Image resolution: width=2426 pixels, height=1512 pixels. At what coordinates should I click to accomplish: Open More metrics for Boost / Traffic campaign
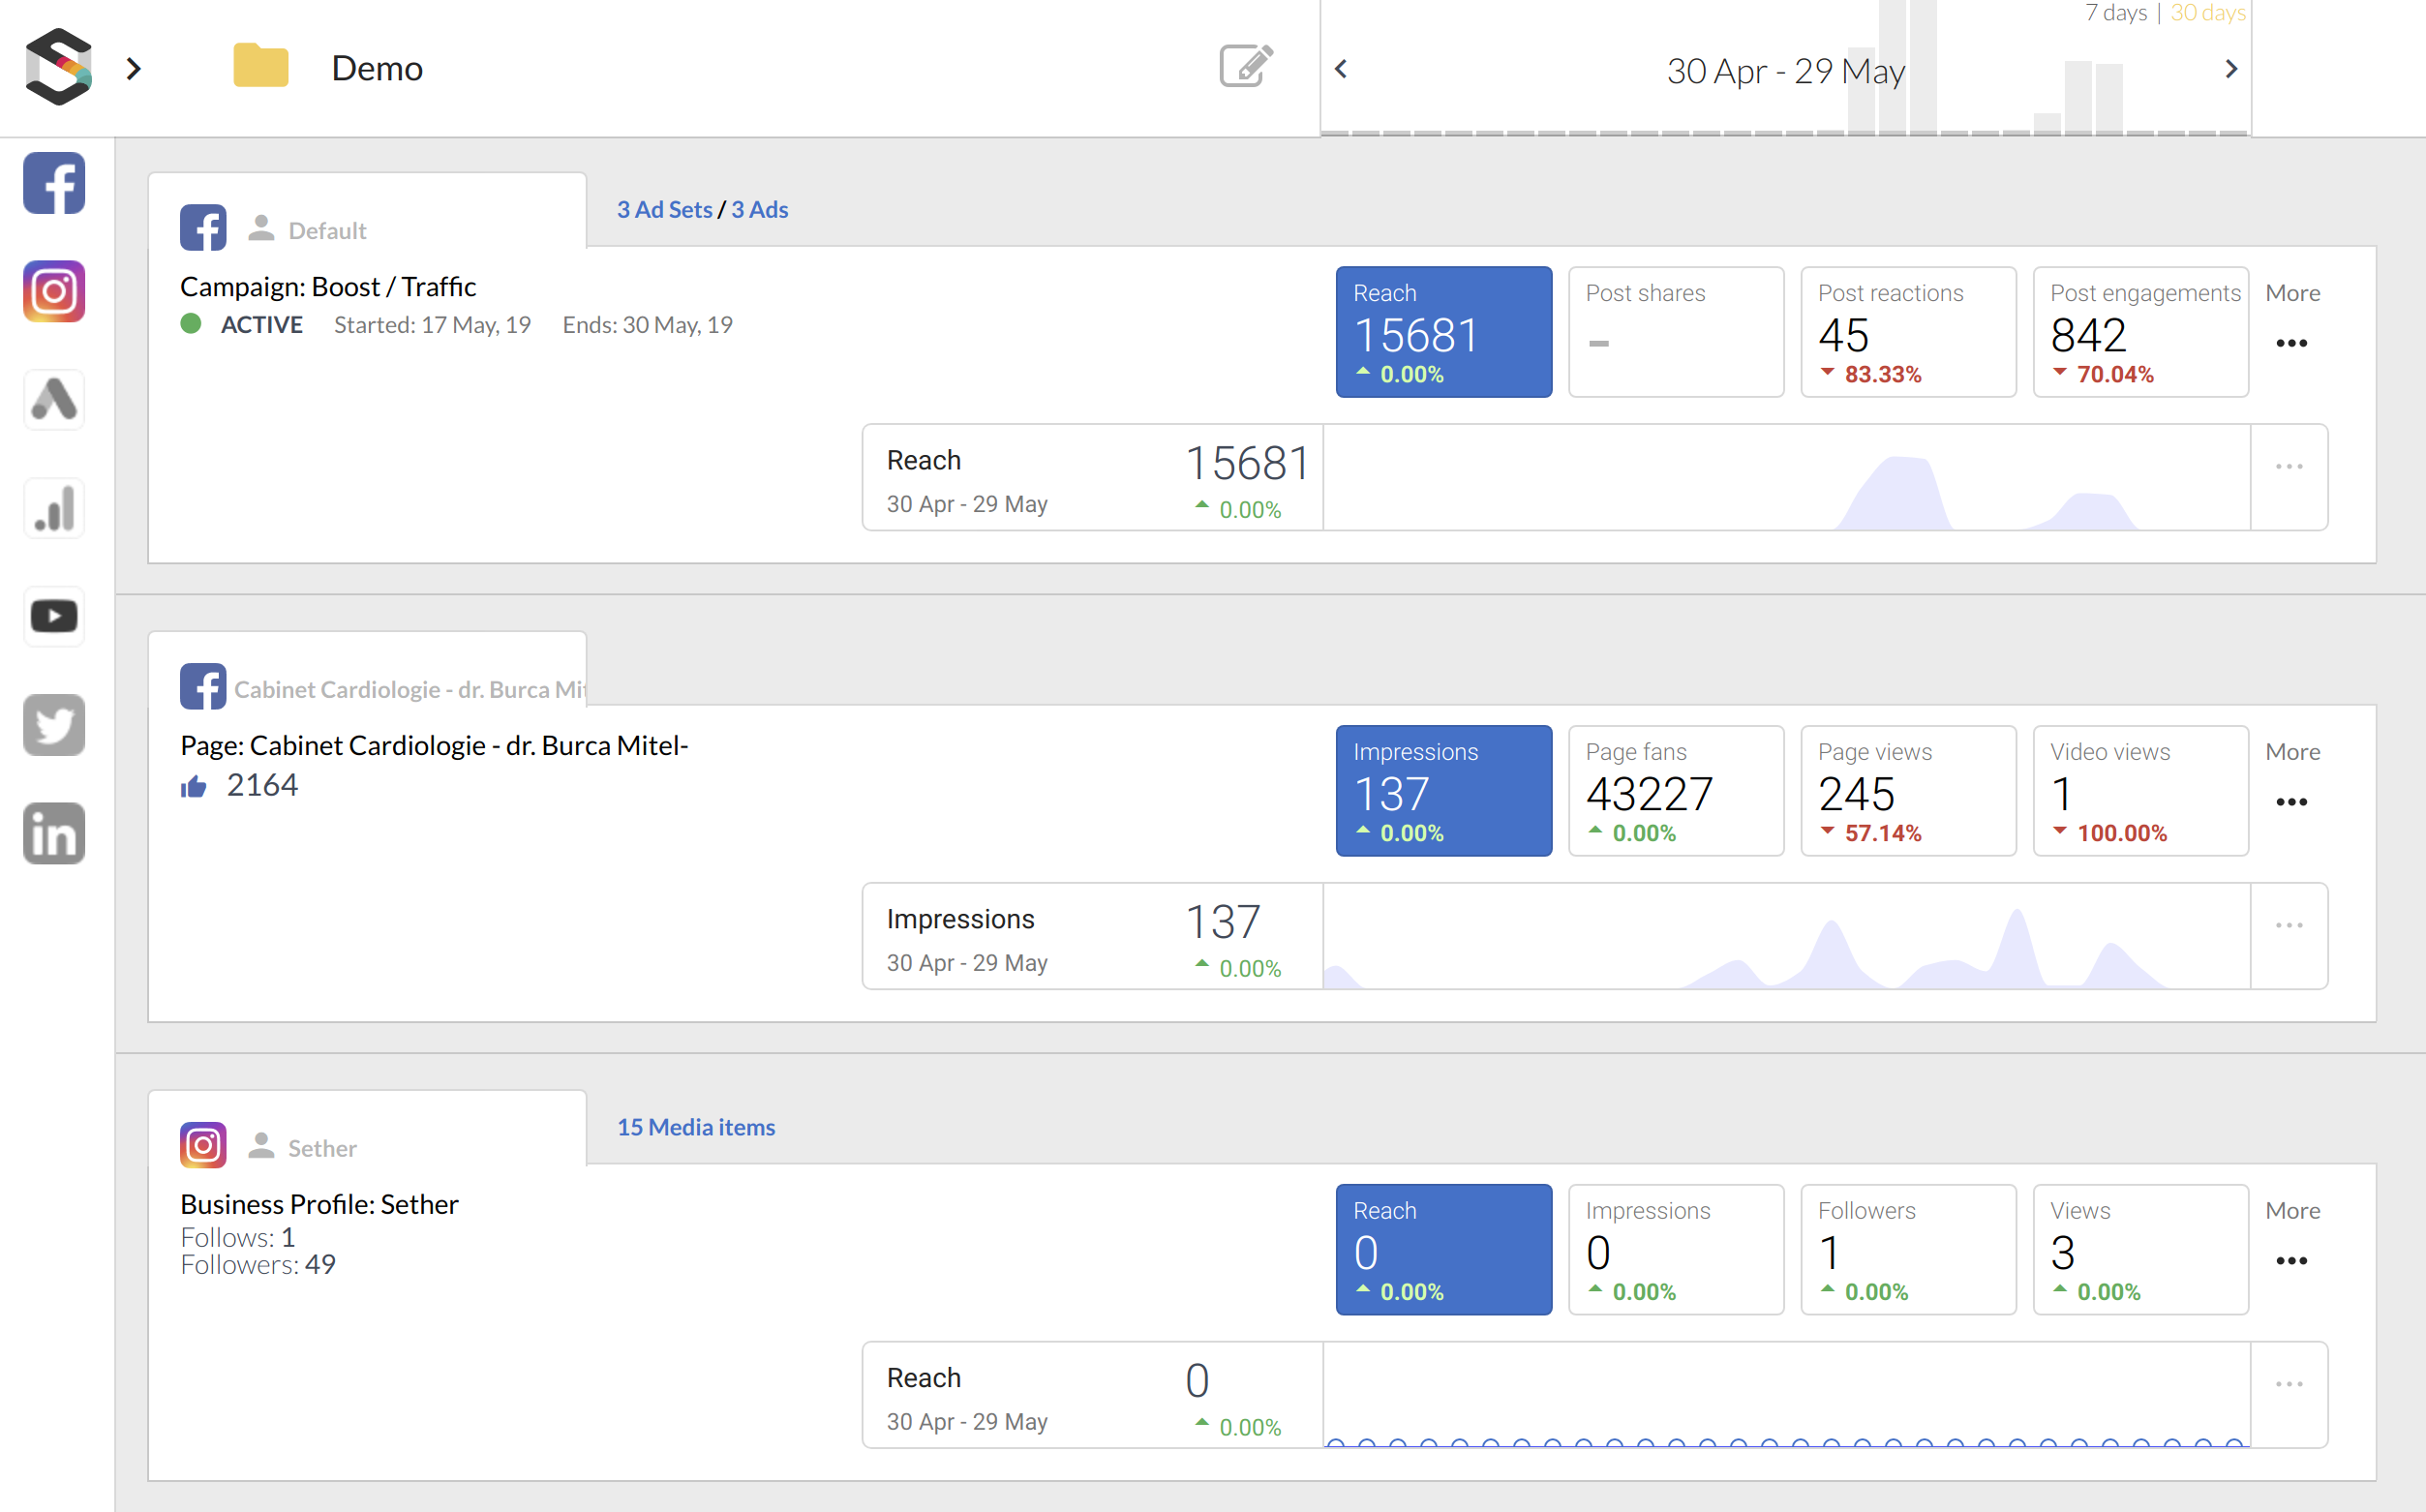point(2291,343)
